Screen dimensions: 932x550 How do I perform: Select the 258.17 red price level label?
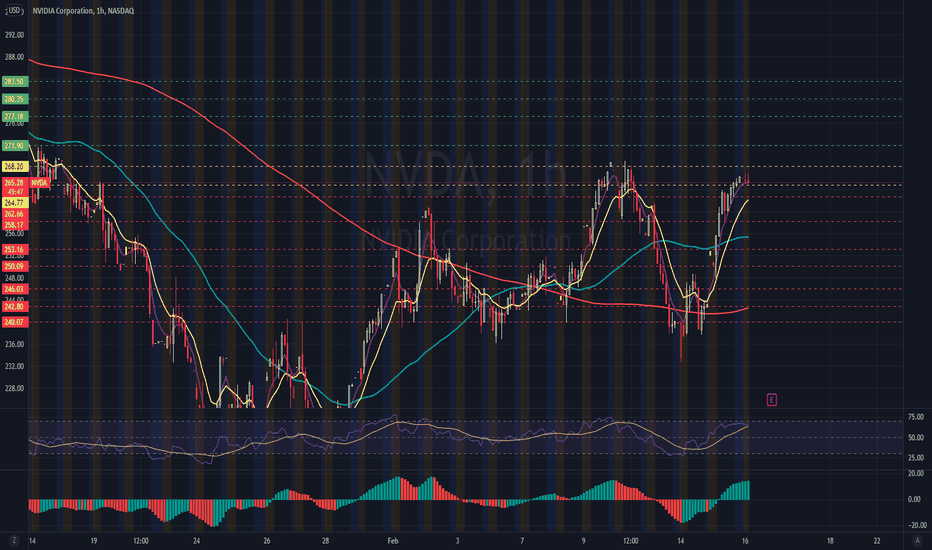click(x=14, y=225)
